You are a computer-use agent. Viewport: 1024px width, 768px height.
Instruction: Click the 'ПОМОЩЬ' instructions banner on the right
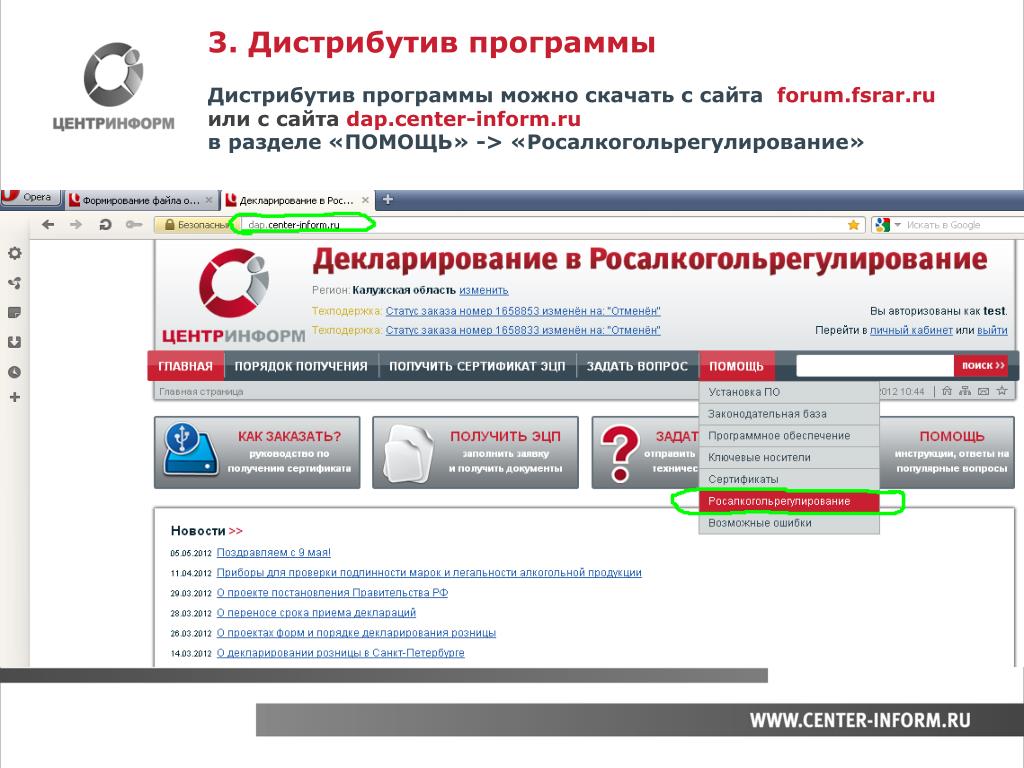coord(947,453)
